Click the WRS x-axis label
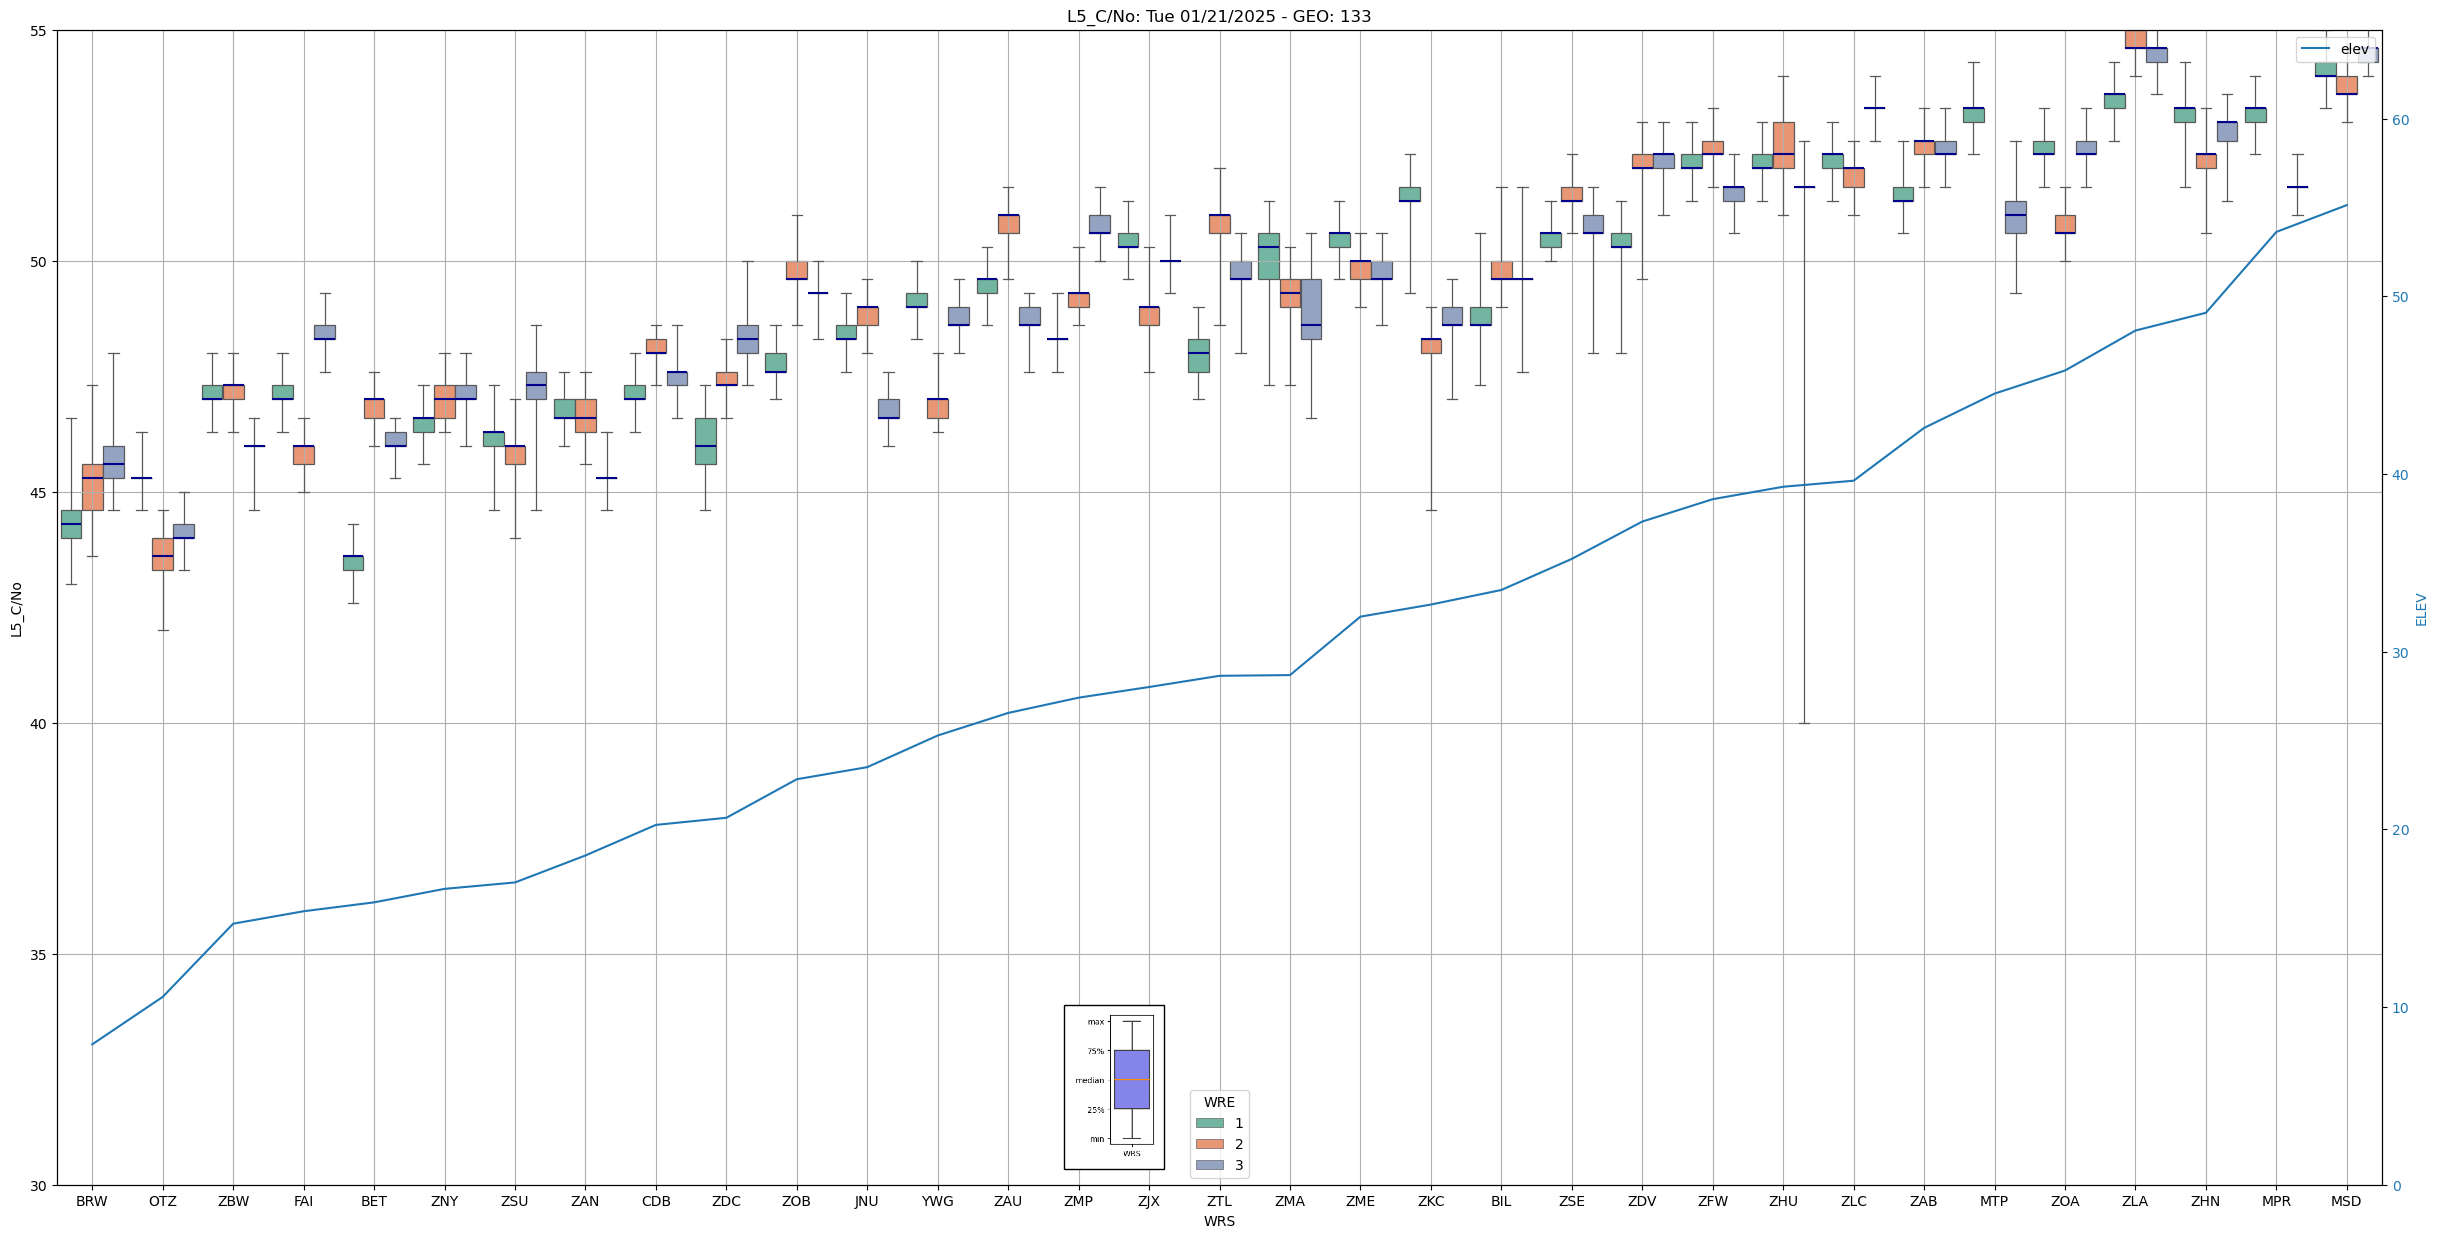The image size is (2439, 1238). (x=1218, y=1221)
